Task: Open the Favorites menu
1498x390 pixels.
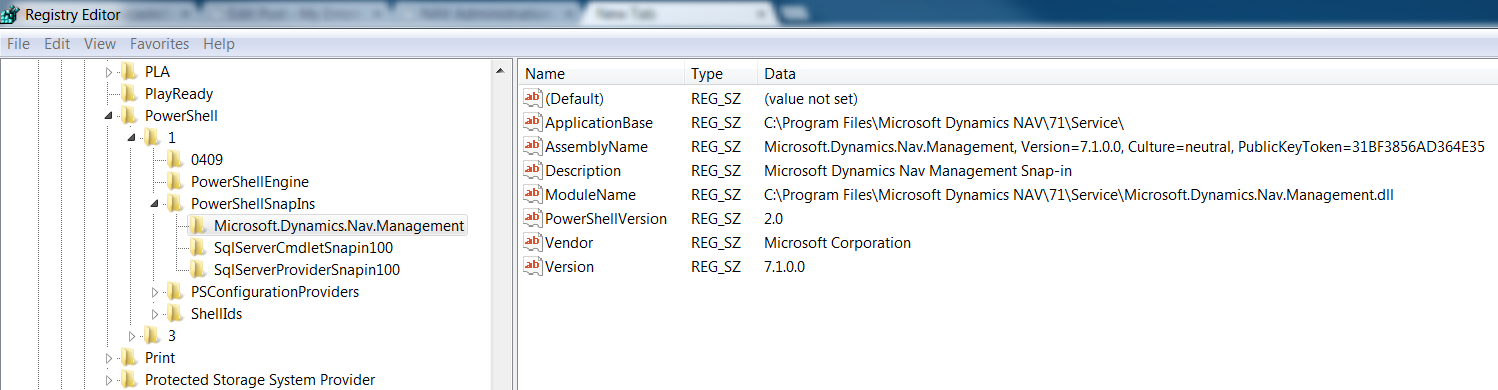Action: 159,44
